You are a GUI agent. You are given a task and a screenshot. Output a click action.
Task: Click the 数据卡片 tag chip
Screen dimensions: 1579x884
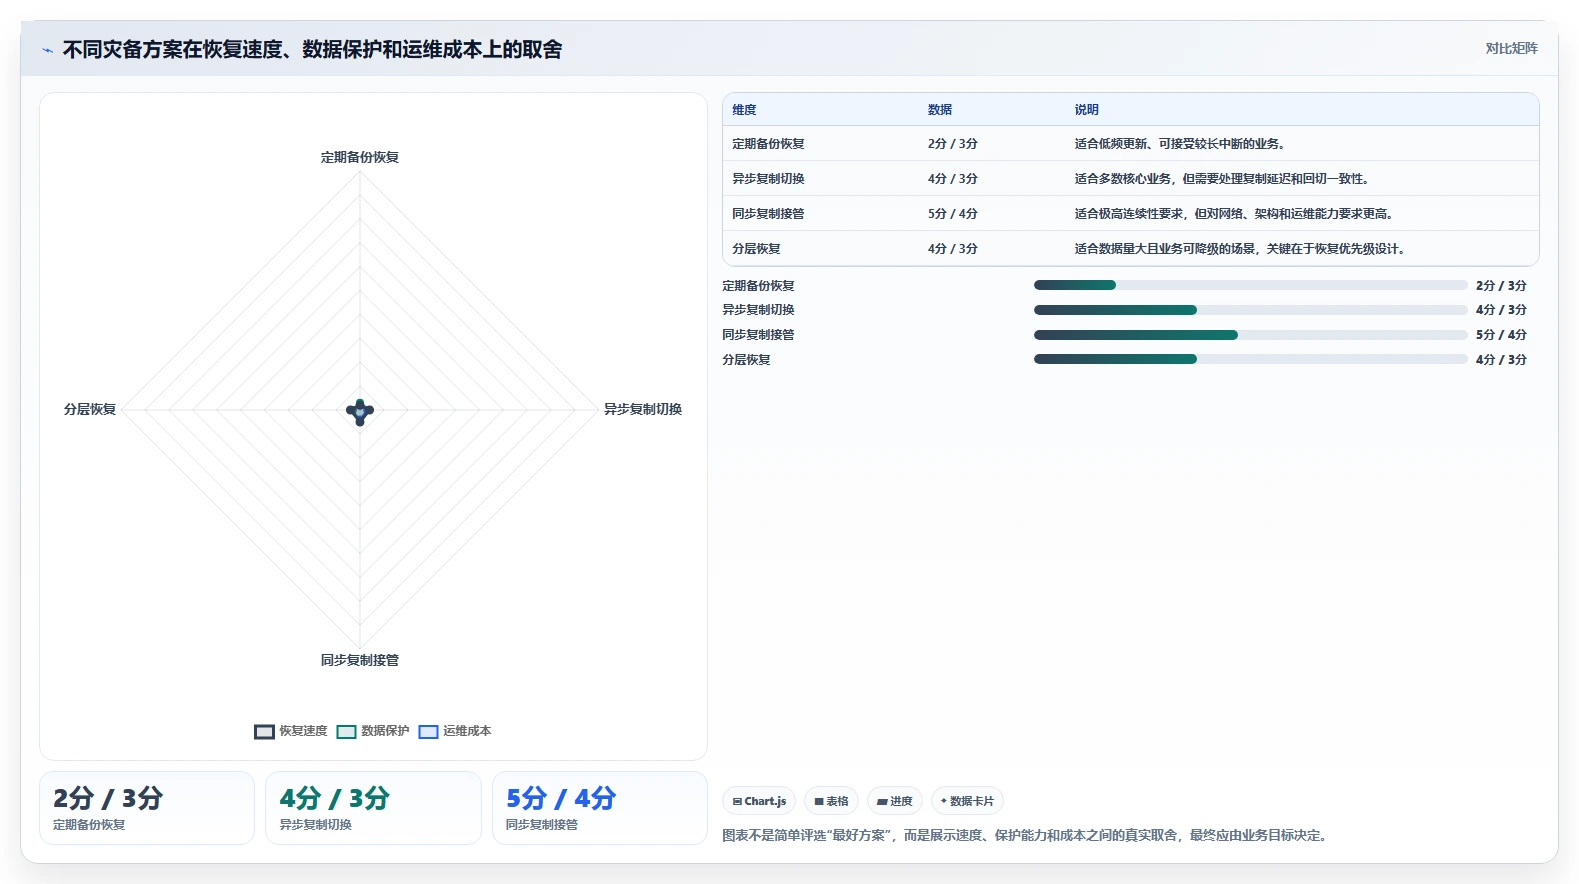(x=967, y=801)
